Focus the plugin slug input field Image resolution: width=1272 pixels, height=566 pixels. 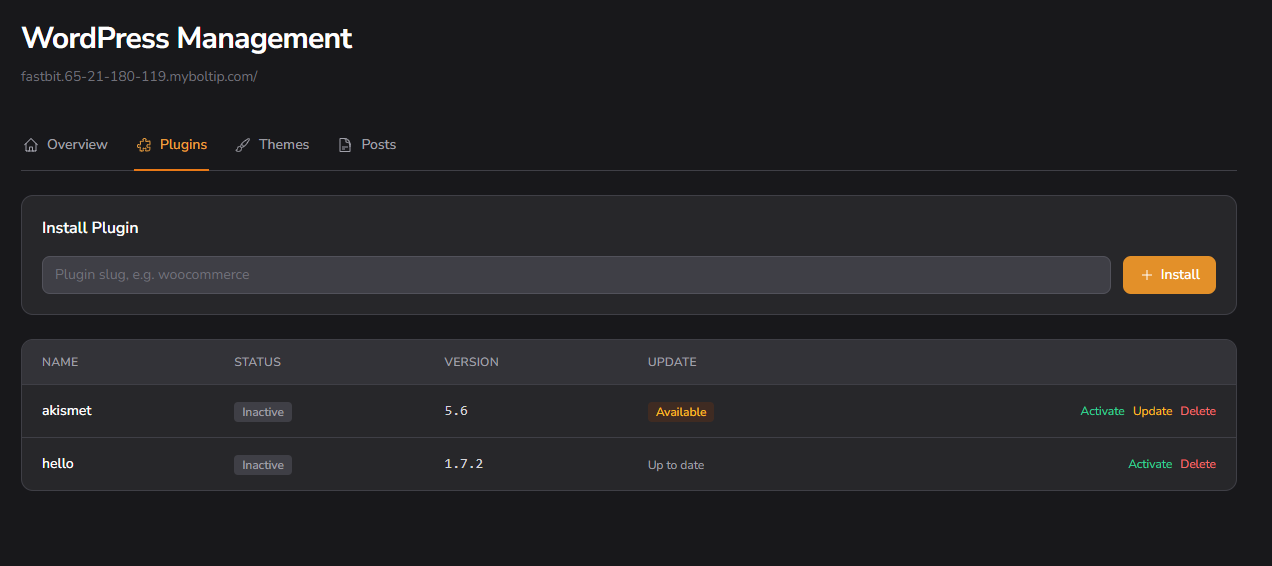tap(576, 275)
